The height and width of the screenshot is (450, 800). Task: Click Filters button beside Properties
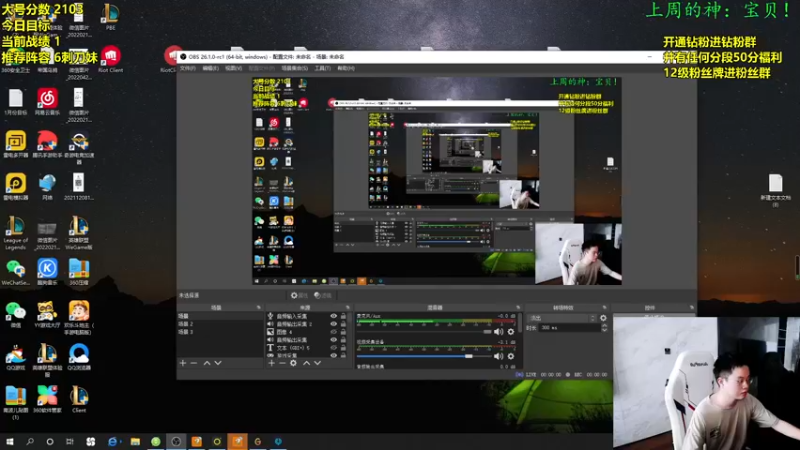322,295
